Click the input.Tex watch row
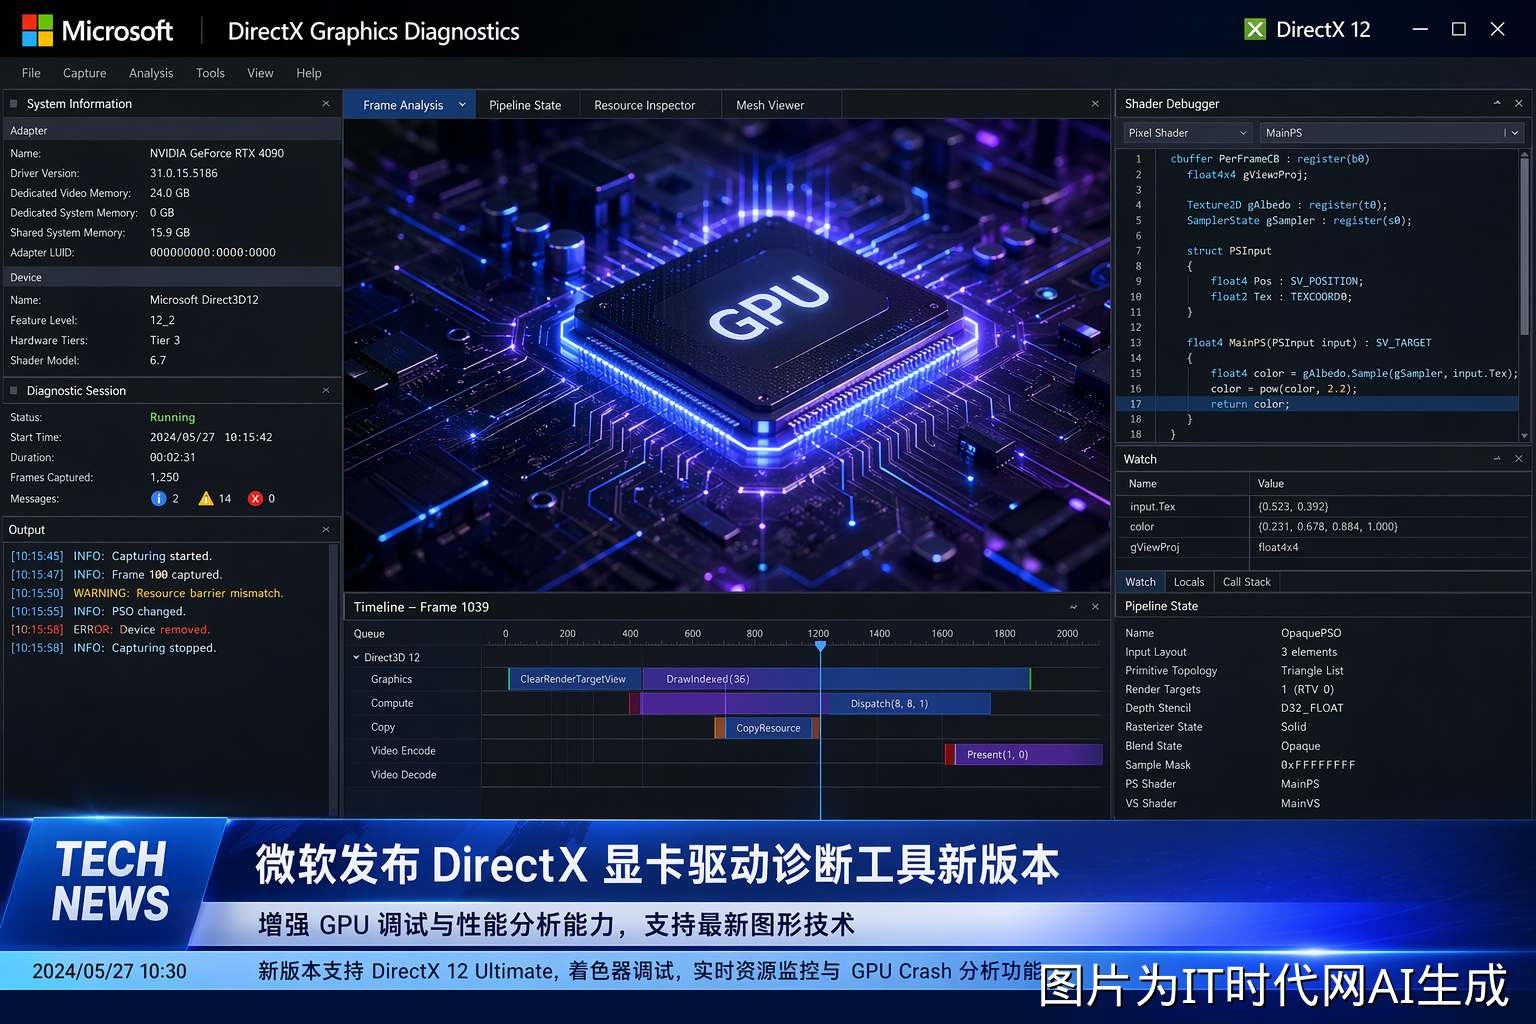This screenshot has width=1536, height=1024. coord(1323,507)
